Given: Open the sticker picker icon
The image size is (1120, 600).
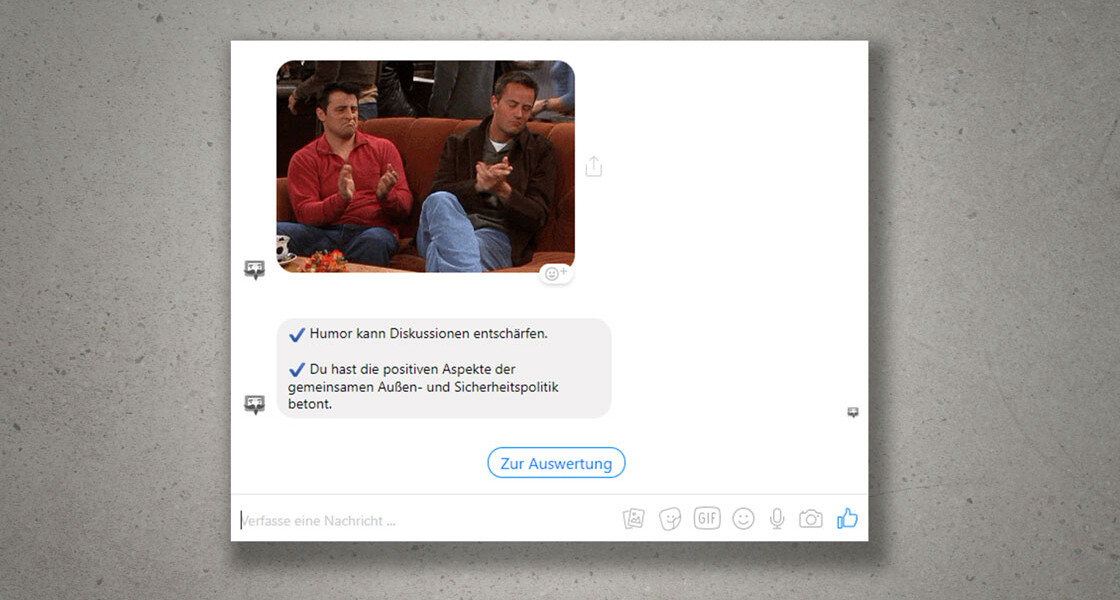Looking at the screenshot, I should (670, 519).
